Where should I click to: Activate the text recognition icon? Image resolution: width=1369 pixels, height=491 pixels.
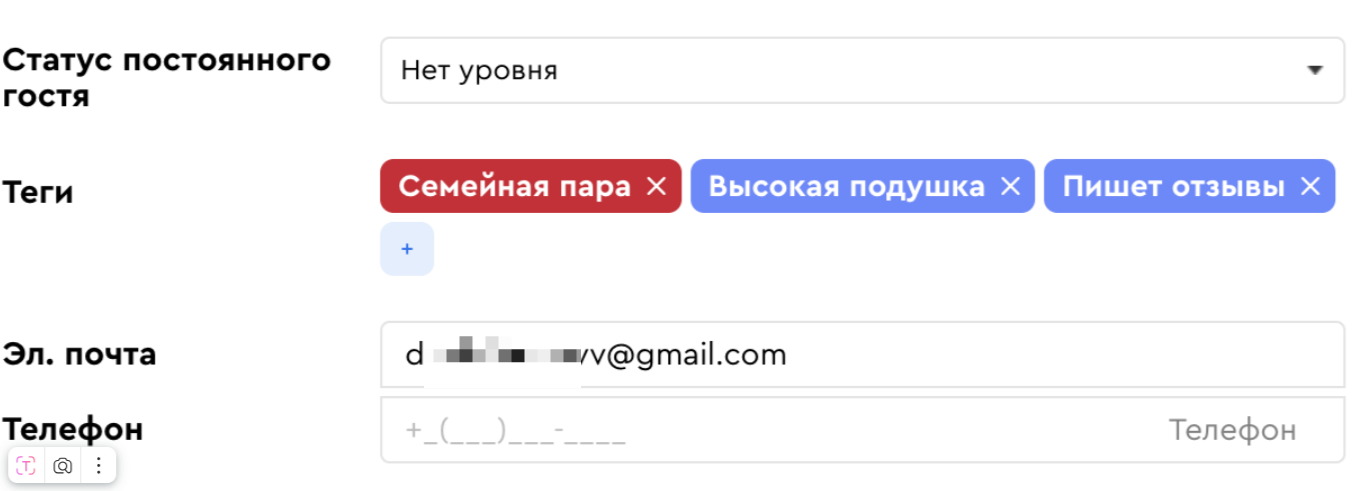[x=27, y=465]
